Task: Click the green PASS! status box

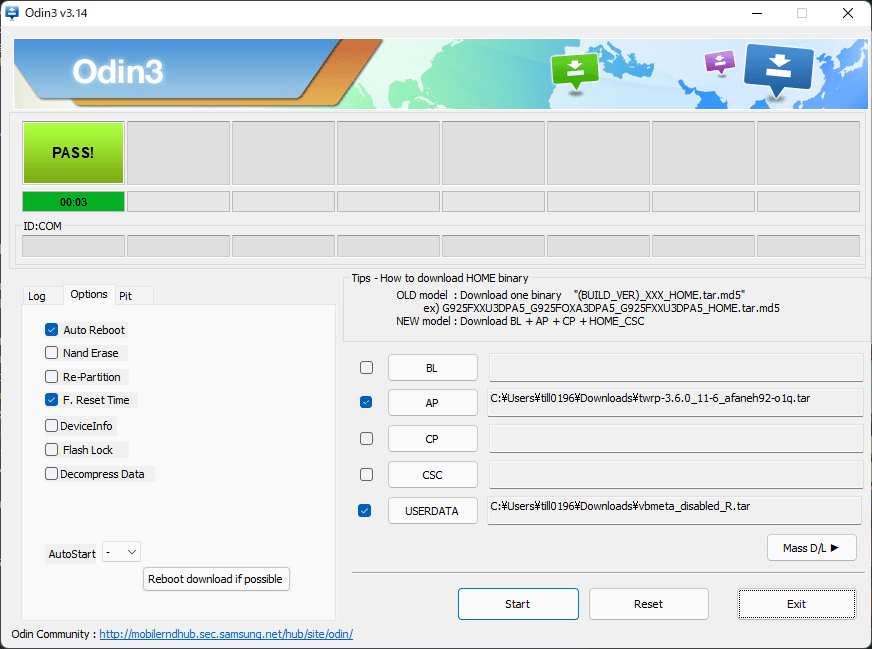Action: coord(73,153)
